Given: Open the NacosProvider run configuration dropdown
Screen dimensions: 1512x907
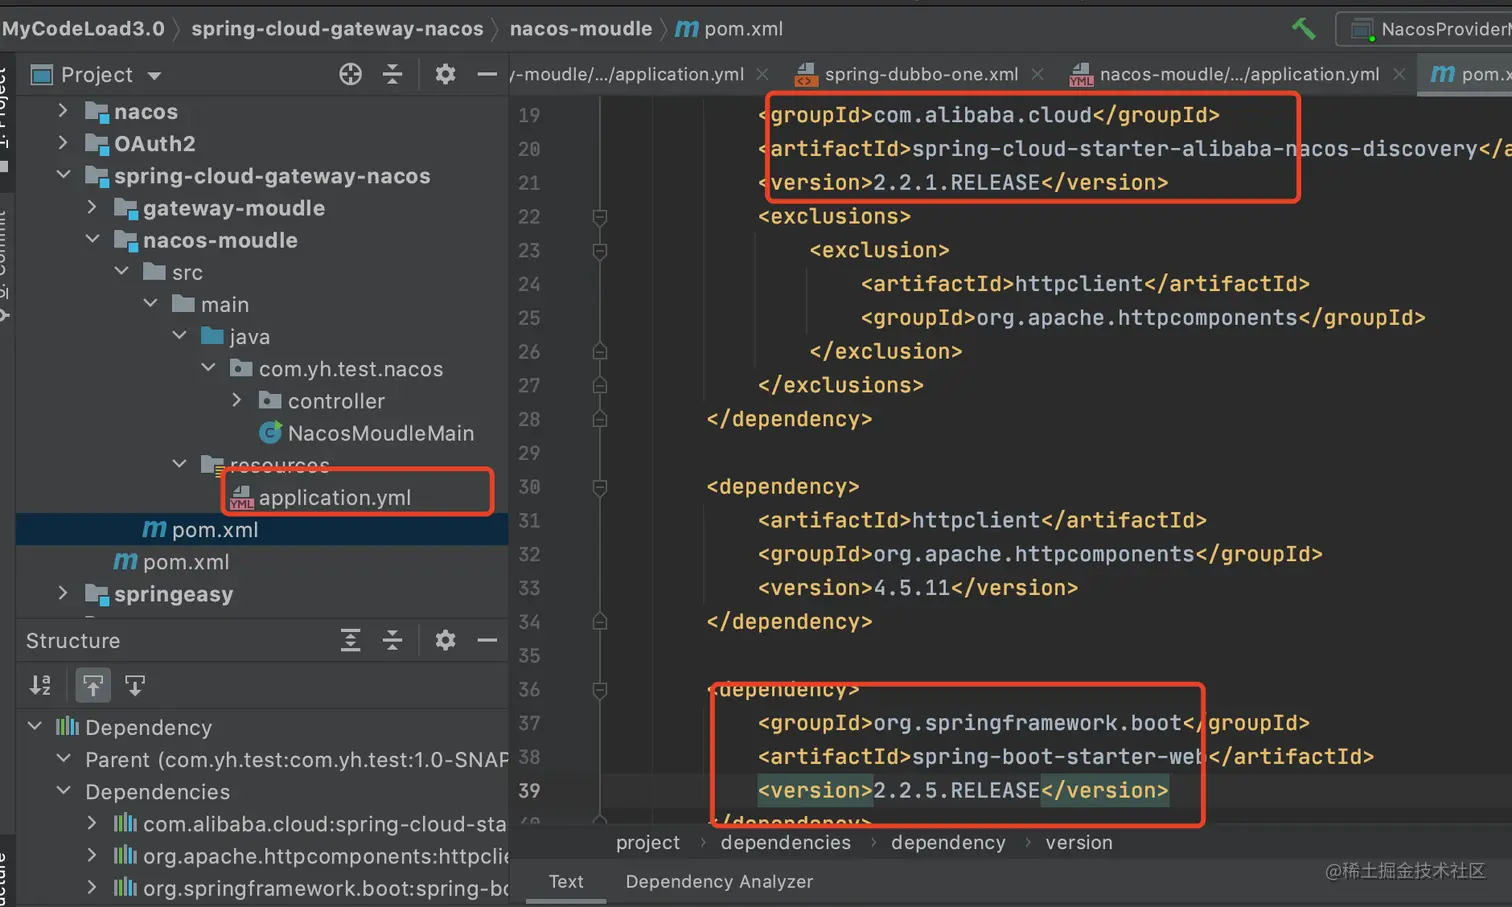Looking at the screenshot, I should (x=1424, y=29).
